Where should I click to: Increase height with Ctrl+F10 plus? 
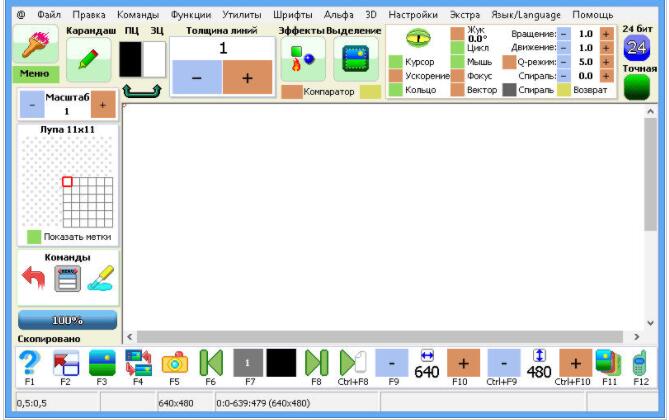pyautogui.click(x=576, y=363)
